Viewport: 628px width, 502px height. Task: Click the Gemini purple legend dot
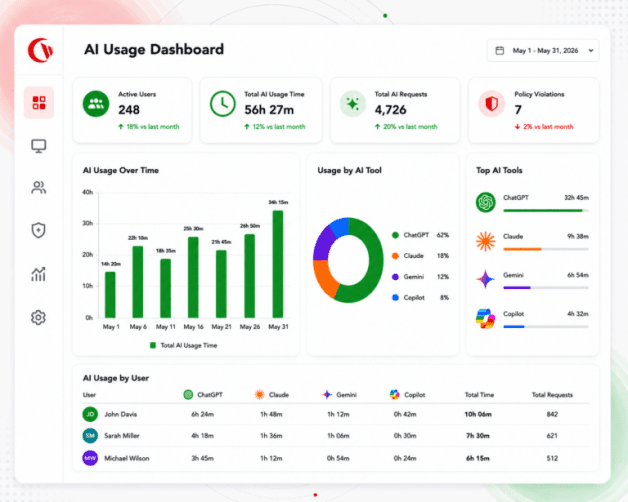[x=395, y=276]
